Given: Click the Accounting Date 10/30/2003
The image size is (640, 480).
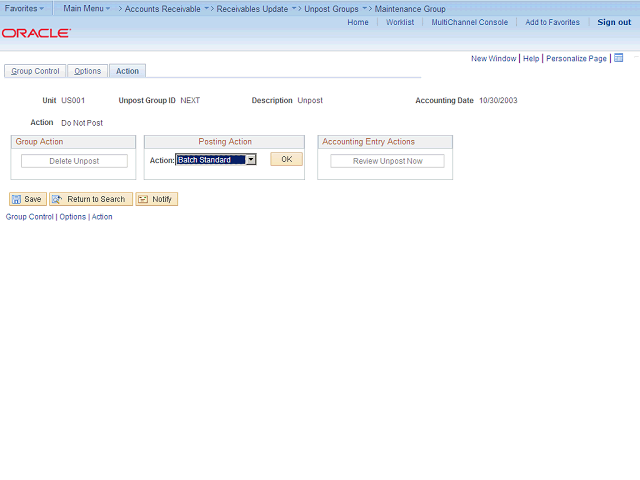Looking at the screenshot, I should [x=498, y=100].
